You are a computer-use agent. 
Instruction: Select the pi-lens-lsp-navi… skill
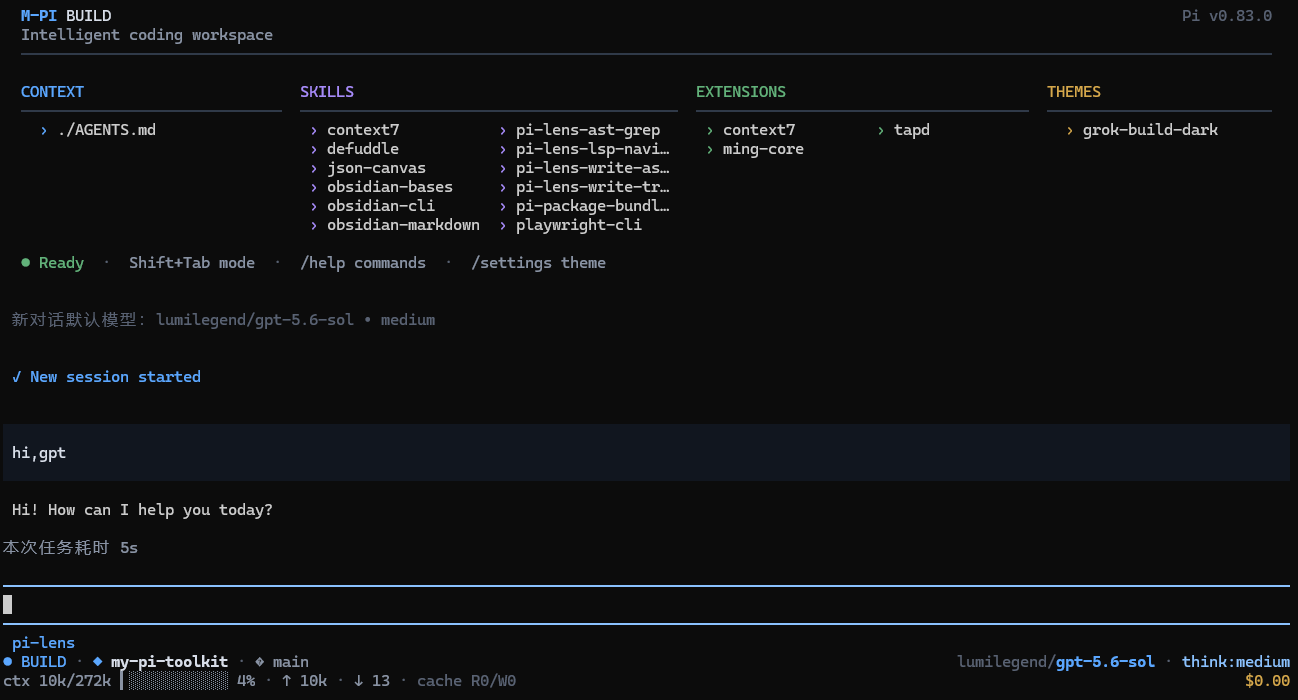[x=593, y=149]
